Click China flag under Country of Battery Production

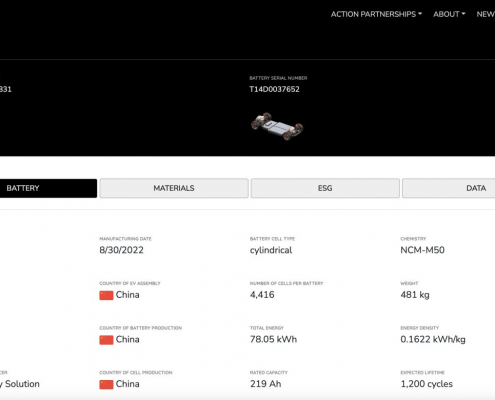[x=106, y=340]
